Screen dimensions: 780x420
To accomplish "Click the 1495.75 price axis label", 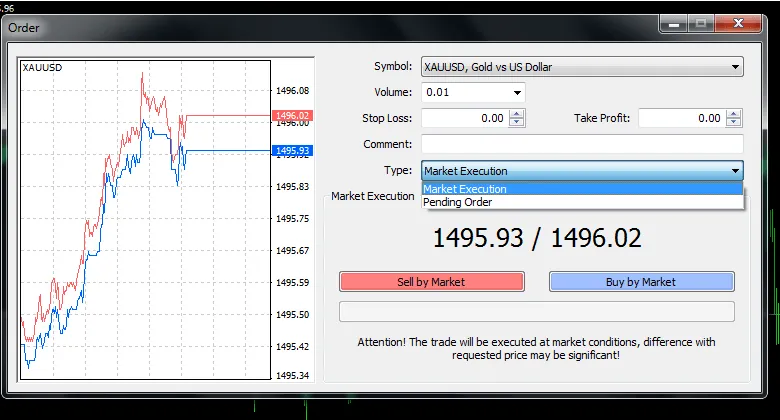I will click(x=292, y=218).
